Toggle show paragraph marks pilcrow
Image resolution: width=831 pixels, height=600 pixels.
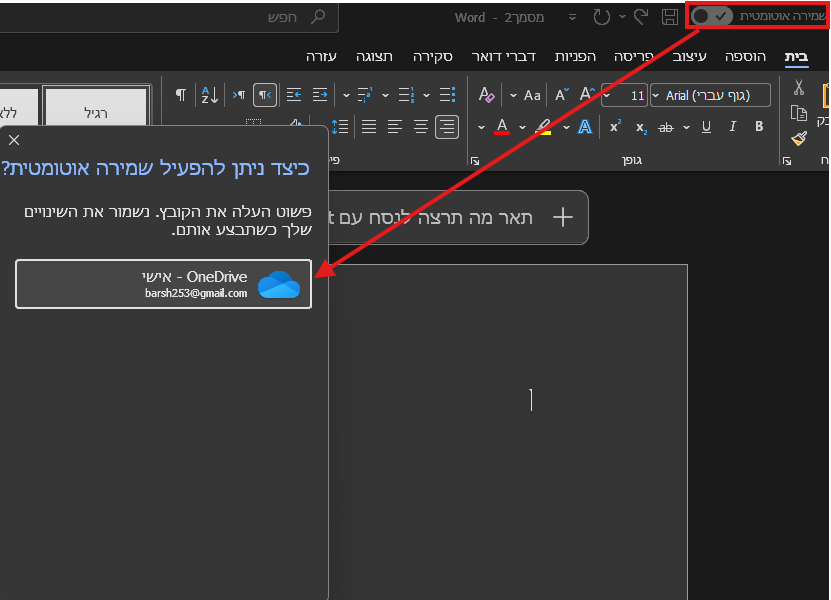(181, 95)
